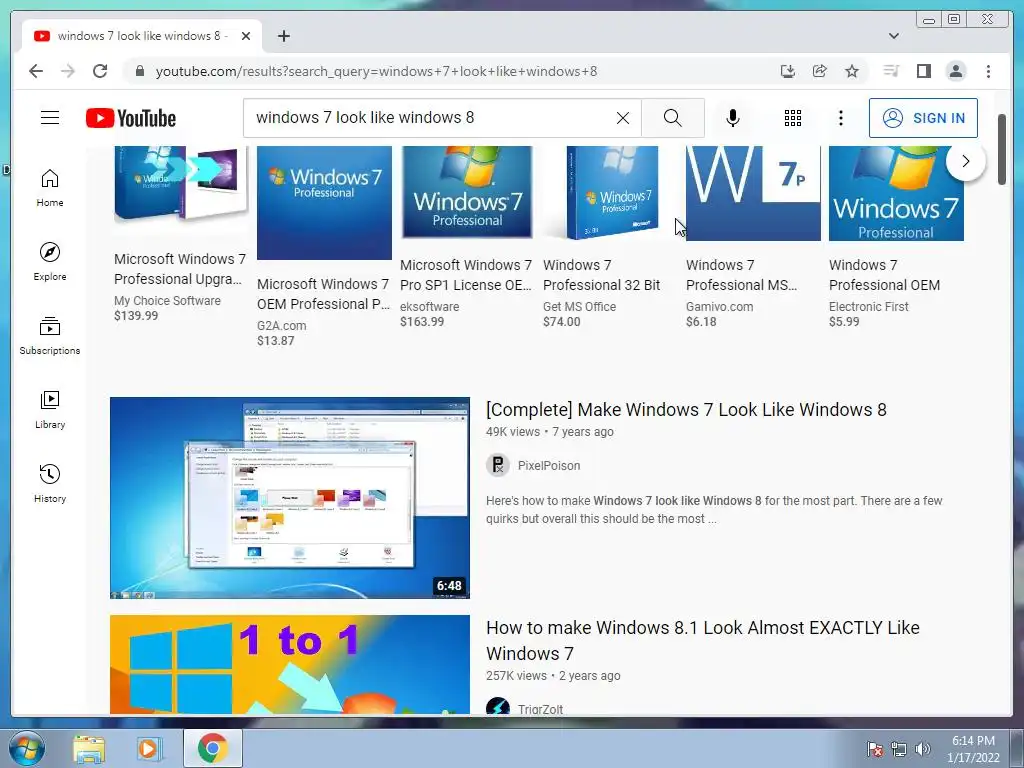This screenshot has height=768, width=1024.
Task: Open 'Microsoft Windows 7 Professional Upgra...' product
Action: point(180,269)
